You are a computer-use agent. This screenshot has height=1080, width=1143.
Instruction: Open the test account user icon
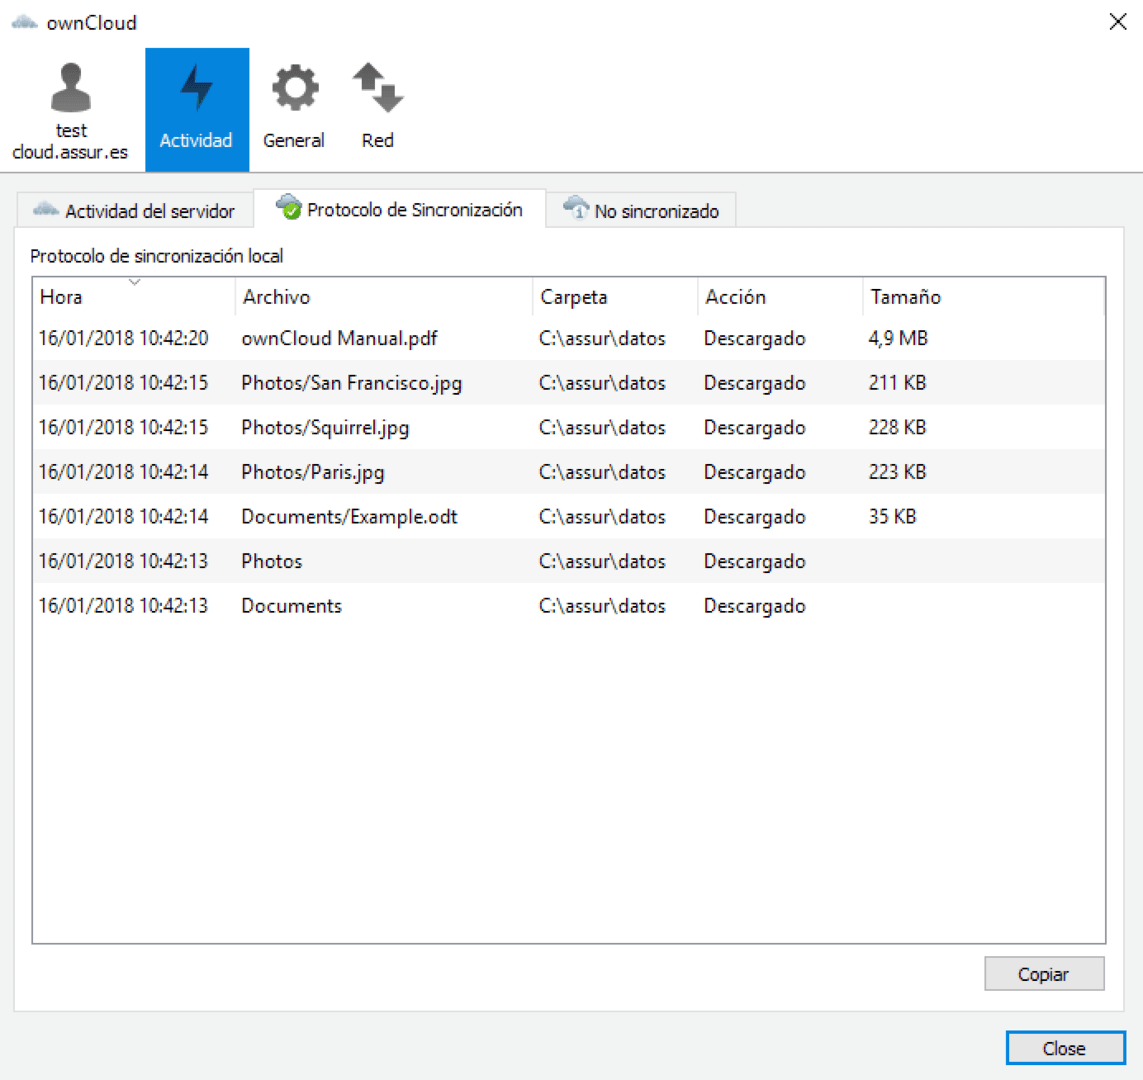pos(70,89)
